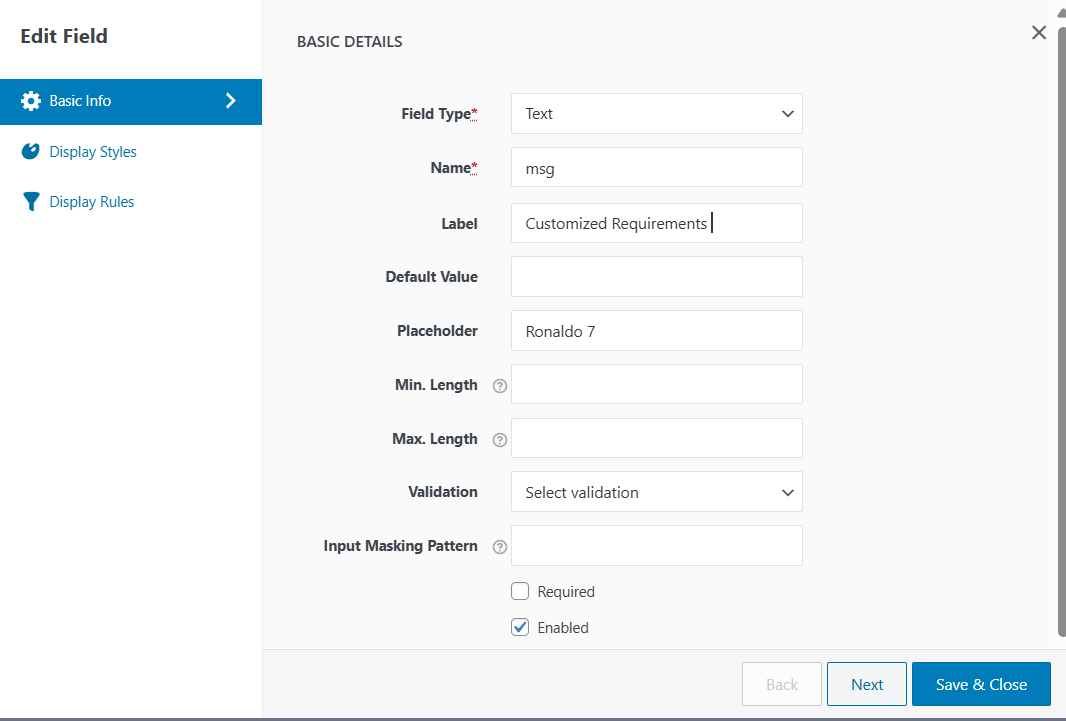Click Save & Close

click(981, 684)
